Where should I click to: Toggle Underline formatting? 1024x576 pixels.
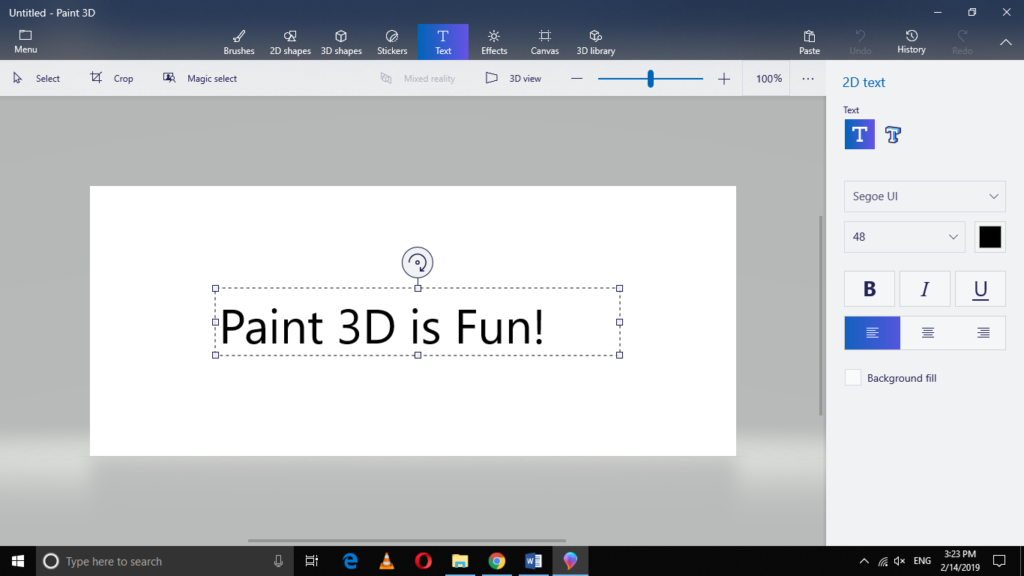point(980,289)
